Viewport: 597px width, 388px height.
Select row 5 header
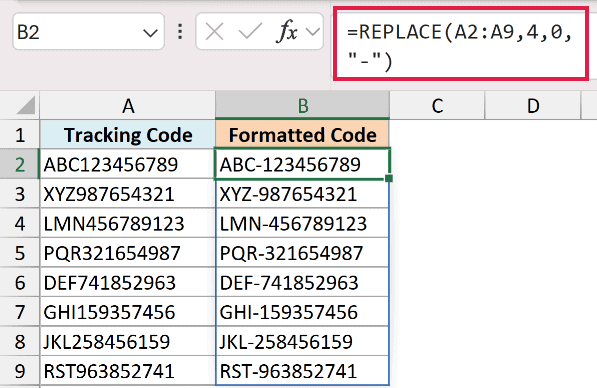pos(20,253)
